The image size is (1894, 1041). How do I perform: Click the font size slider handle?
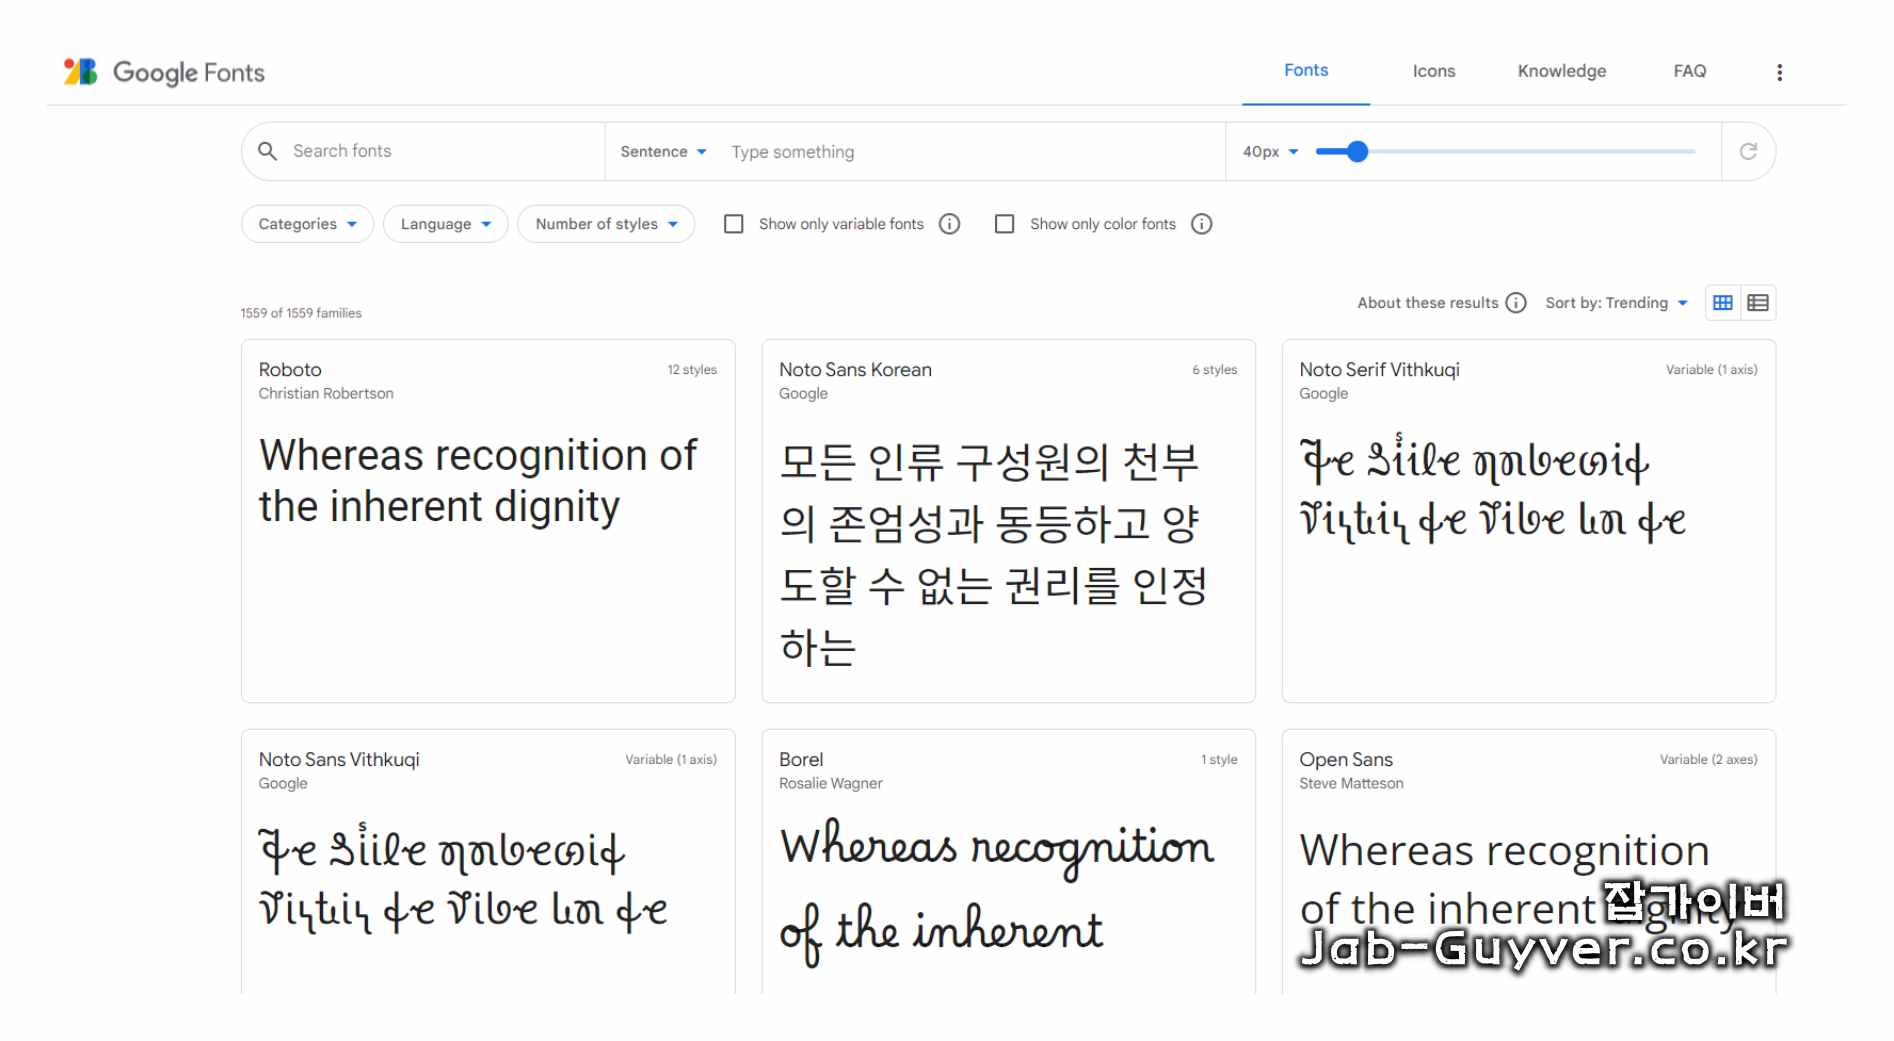click(x=1356, y=152)
